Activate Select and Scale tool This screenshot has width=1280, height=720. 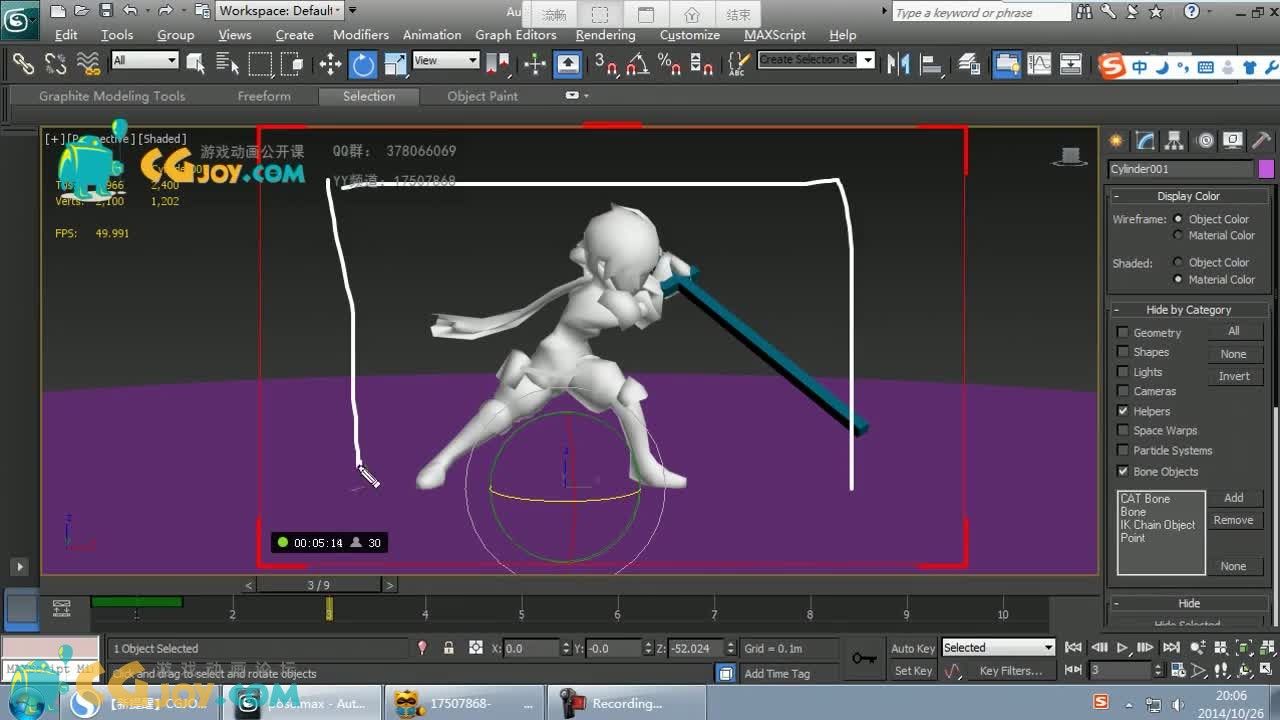[x=395, y=63]
